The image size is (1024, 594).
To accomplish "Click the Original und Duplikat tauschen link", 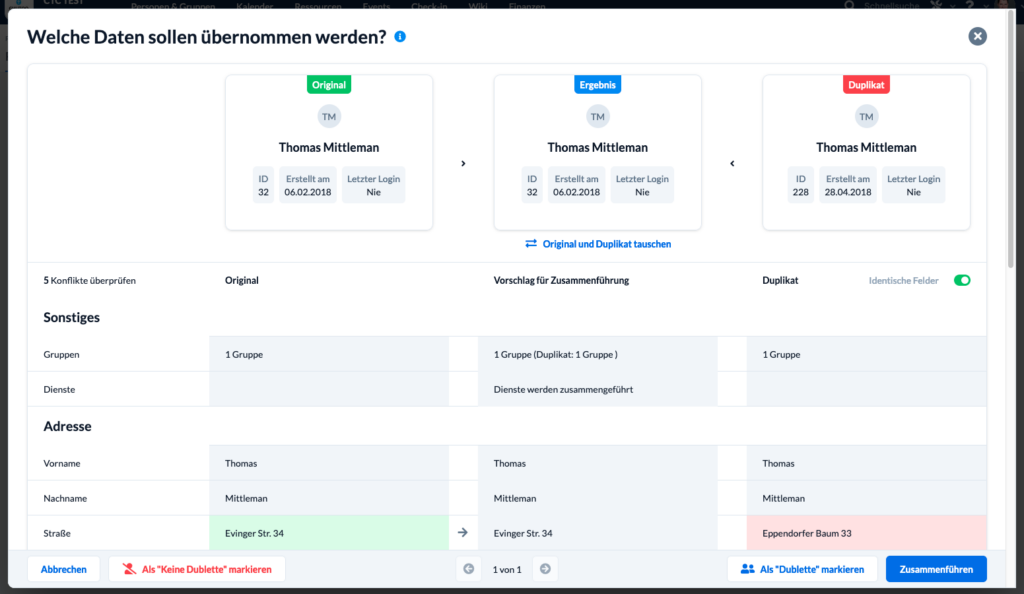I will tap(607, 243).
